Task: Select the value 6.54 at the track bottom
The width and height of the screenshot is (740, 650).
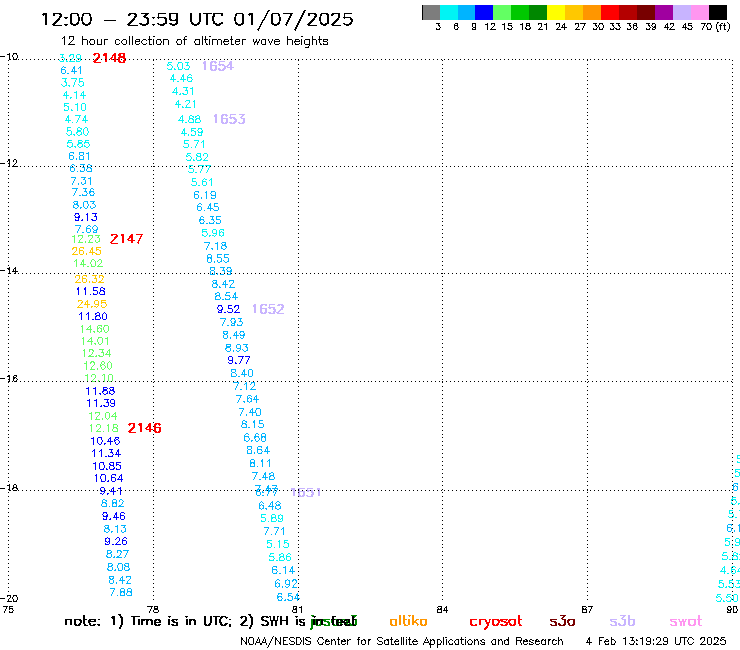Action: click(288, 597)
